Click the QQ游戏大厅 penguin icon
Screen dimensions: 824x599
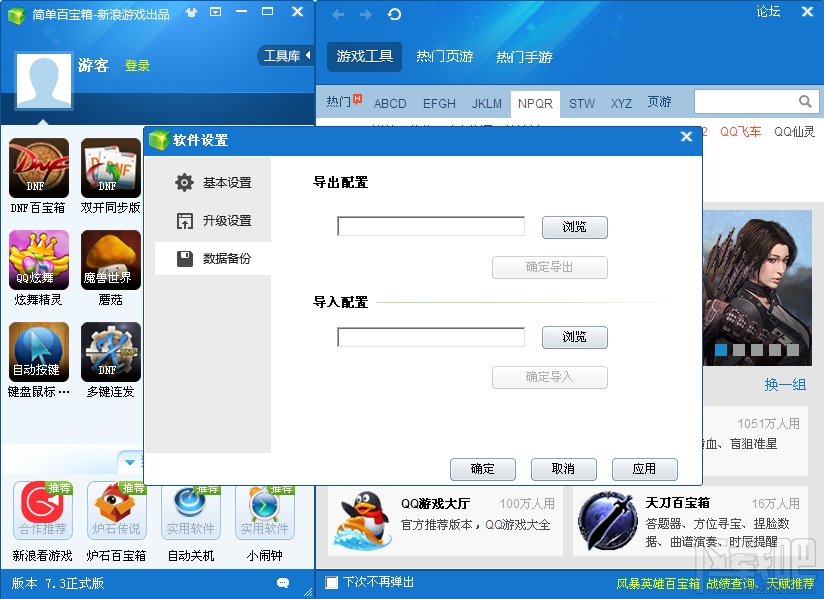click(364, 521)
